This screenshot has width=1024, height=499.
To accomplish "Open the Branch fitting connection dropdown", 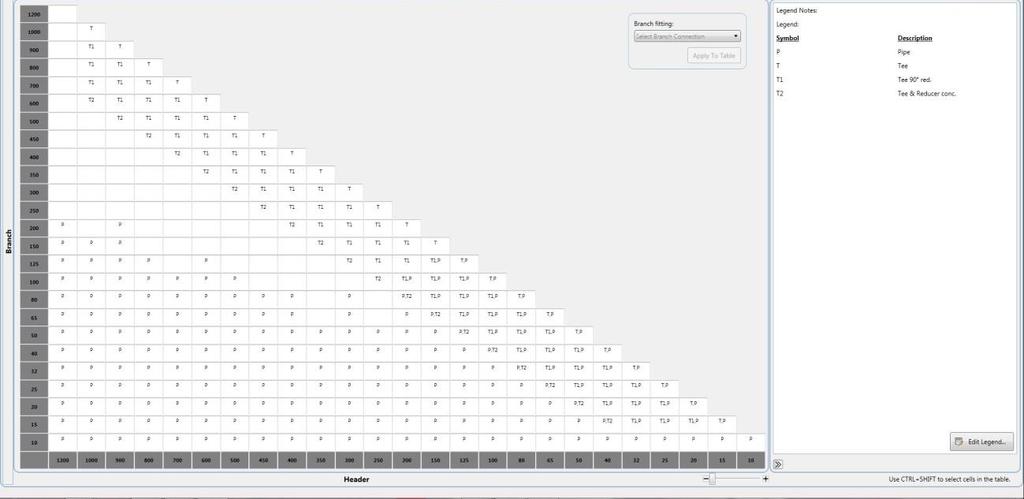I will (687, 37).
